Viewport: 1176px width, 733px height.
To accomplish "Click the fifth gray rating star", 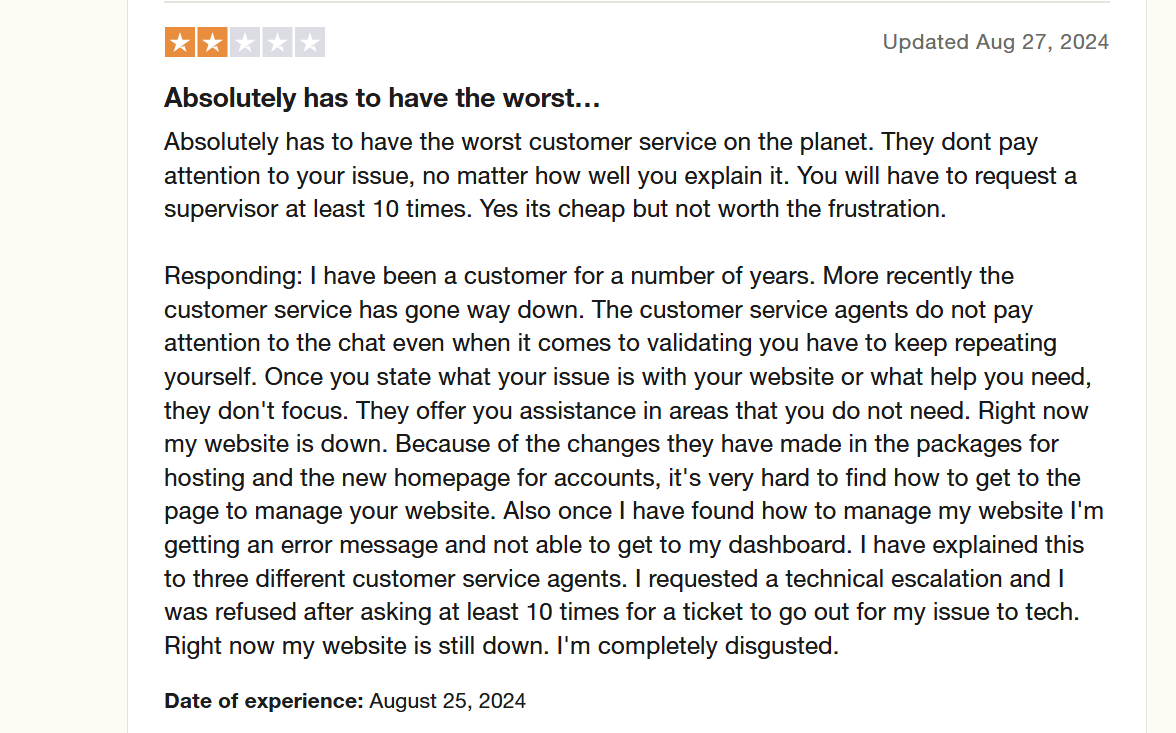I will [x=309, y=43].
